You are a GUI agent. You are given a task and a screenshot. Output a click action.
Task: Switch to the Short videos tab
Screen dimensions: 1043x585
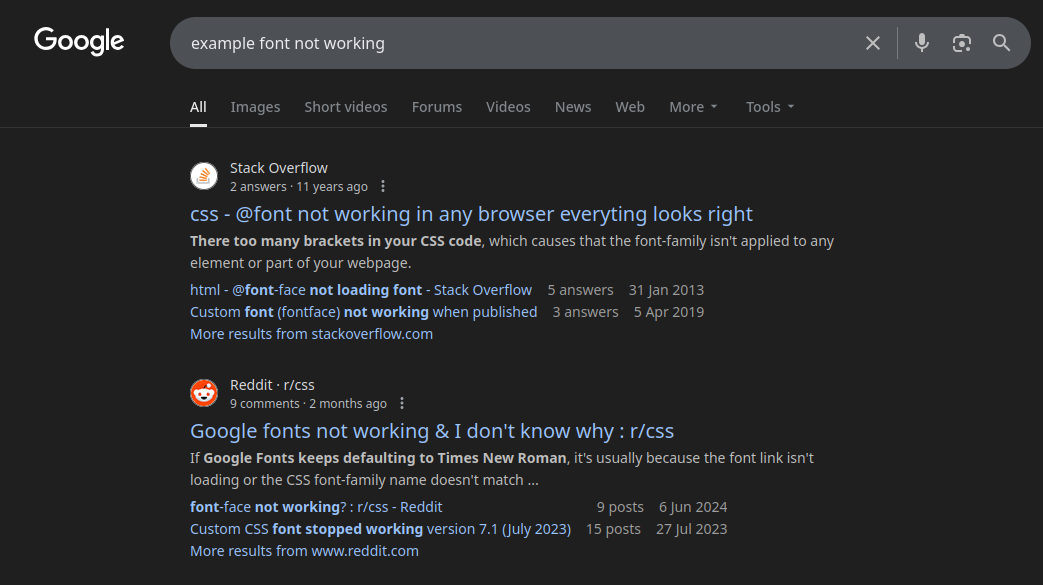click(x=345, y=107)
